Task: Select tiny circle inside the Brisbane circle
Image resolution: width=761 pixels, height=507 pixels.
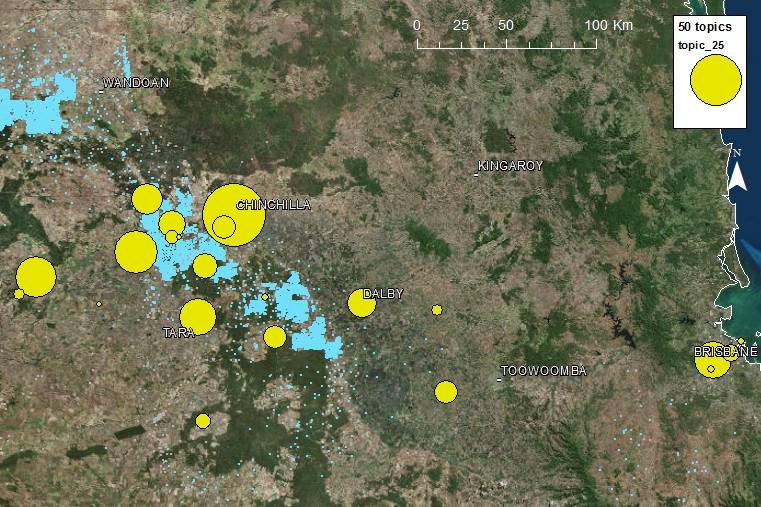Action: tap(711, 369)
